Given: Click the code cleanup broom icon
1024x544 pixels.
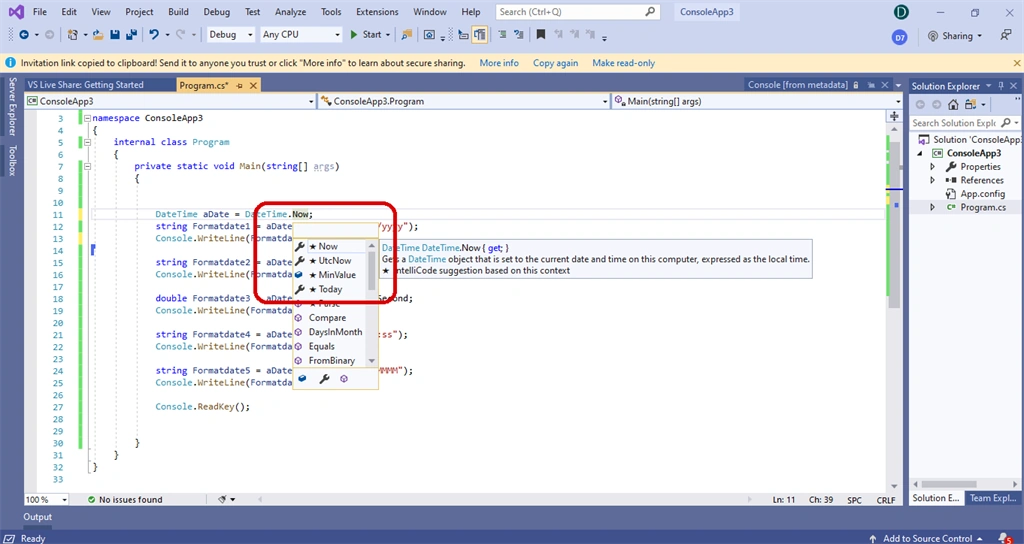Looking at the screenshot, I should pos(222,500).
